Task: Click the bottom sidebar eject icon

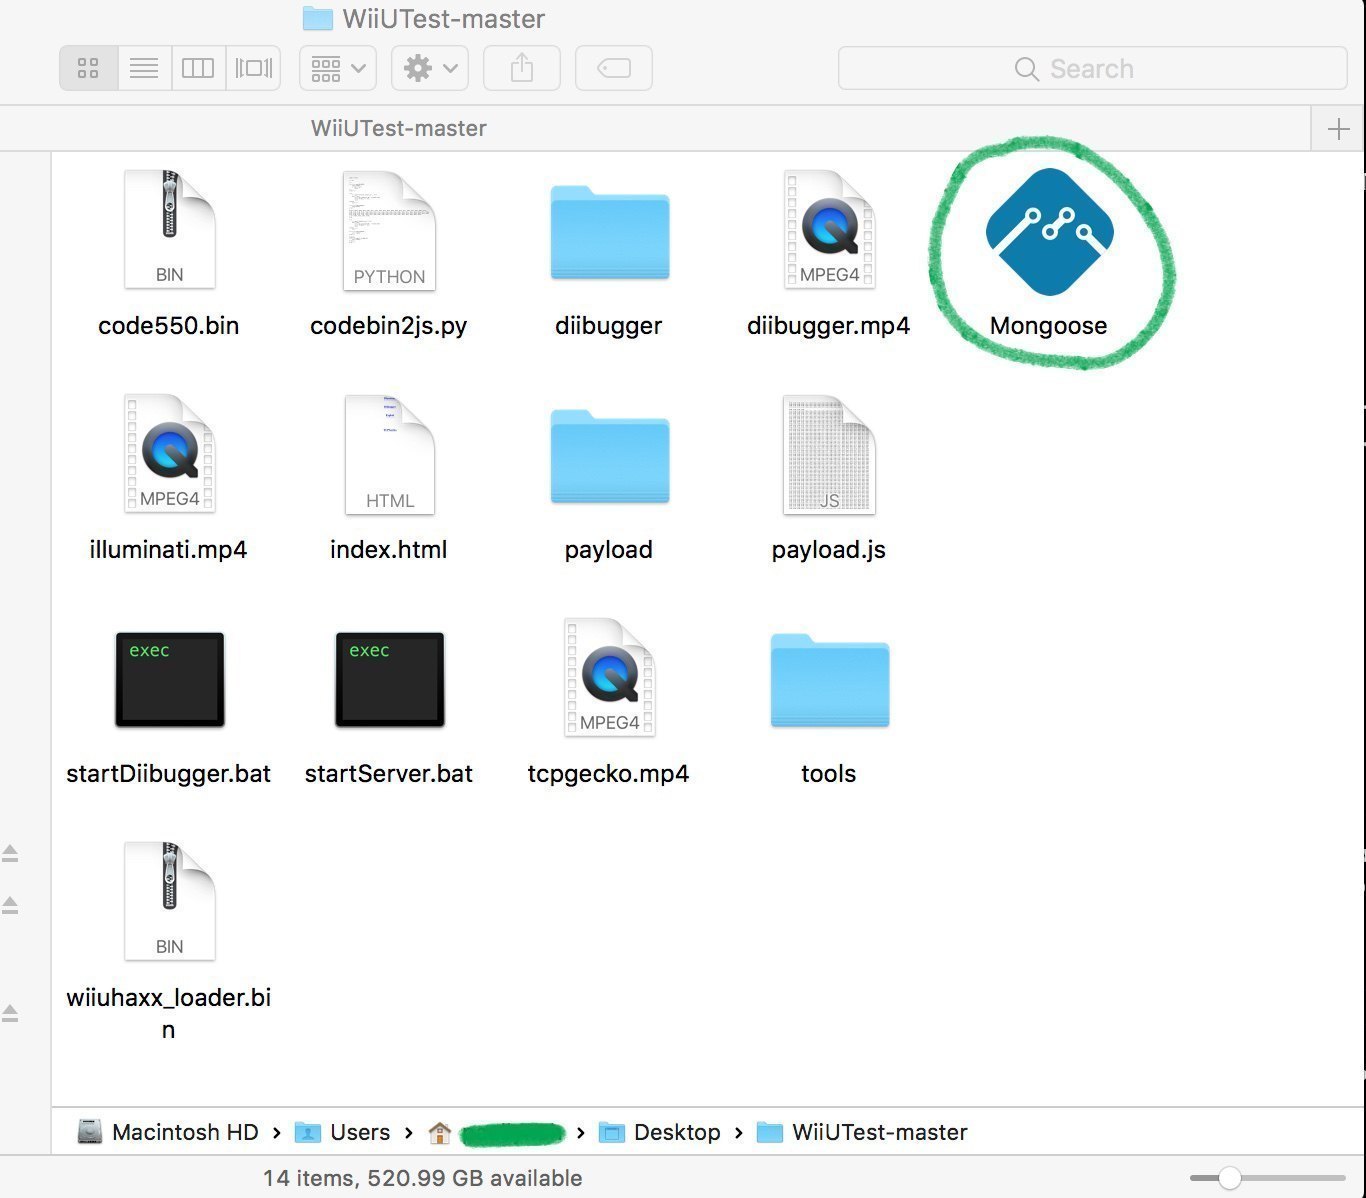Action: (x=10, y=1013)
